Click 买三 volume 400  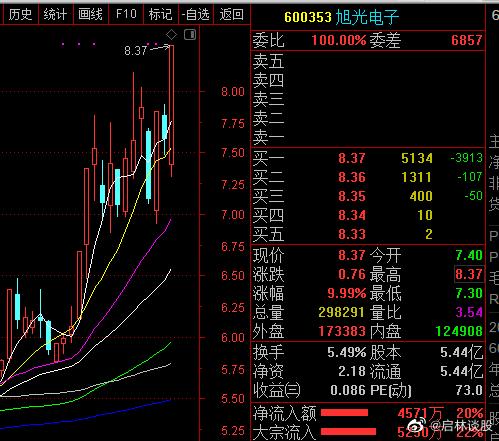(x=421, y=196)
